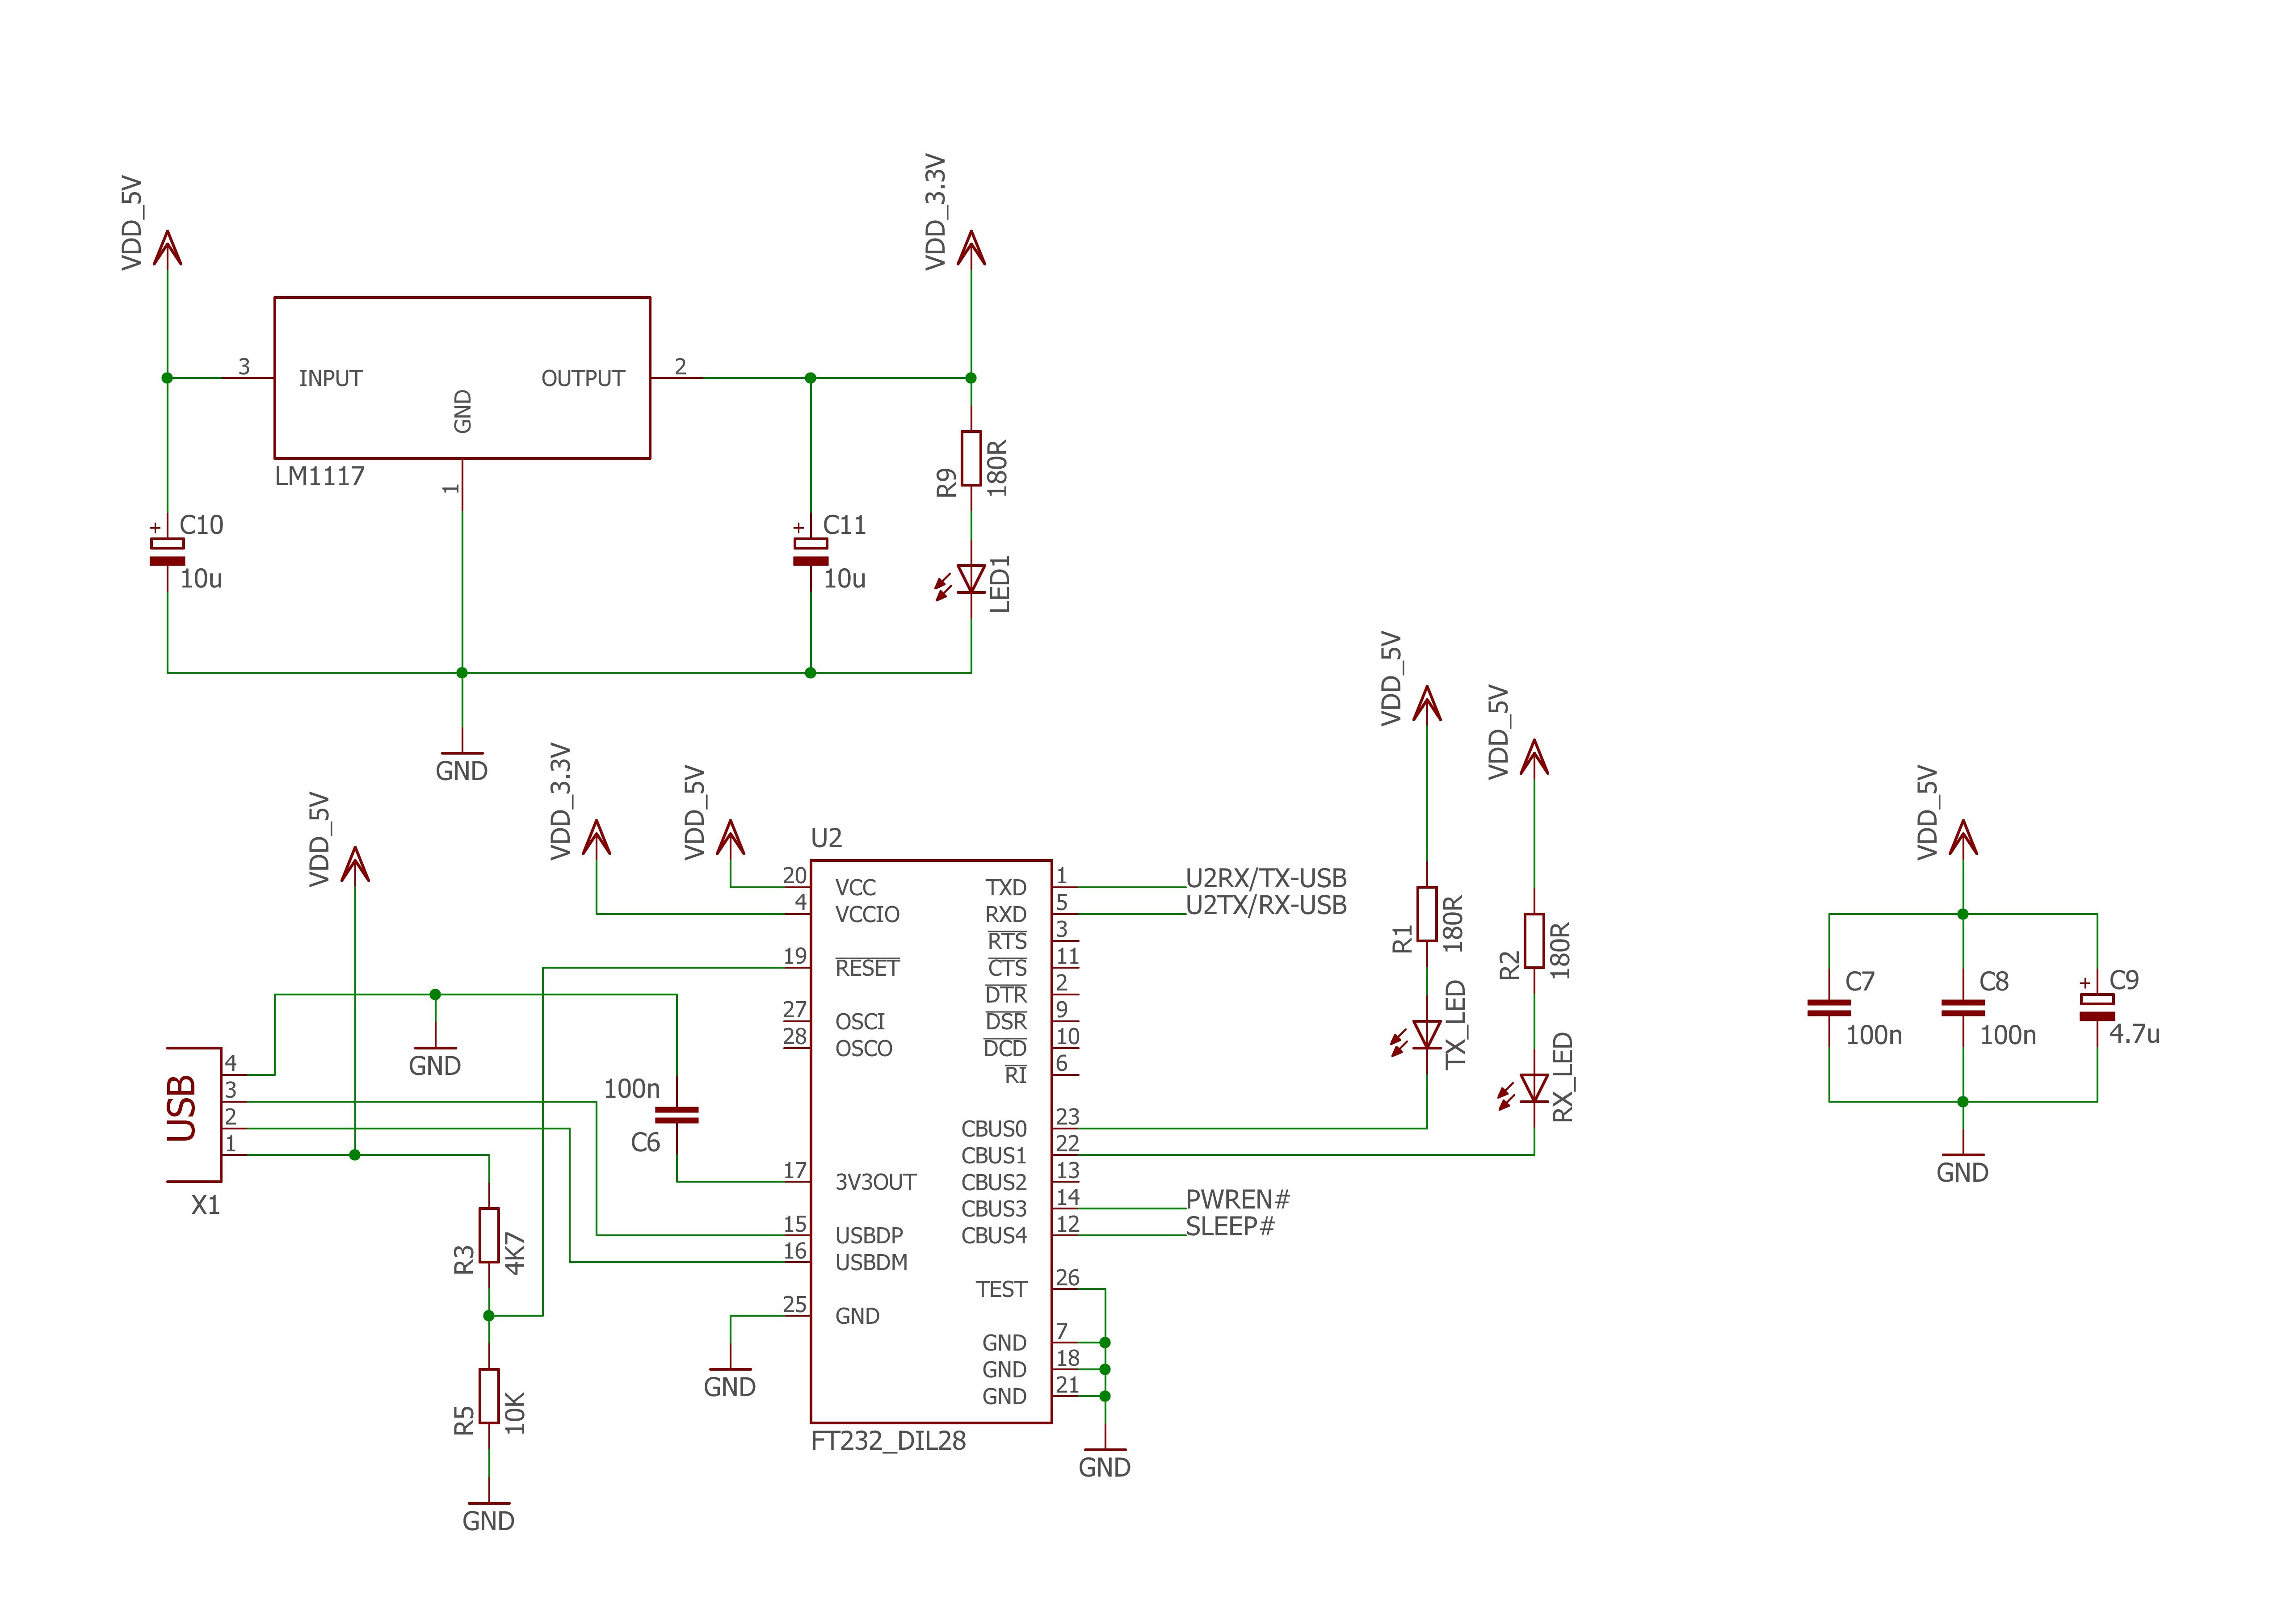Click the OUTPUT pin label on regulator

pyautogui.click(x=583, y=378)
